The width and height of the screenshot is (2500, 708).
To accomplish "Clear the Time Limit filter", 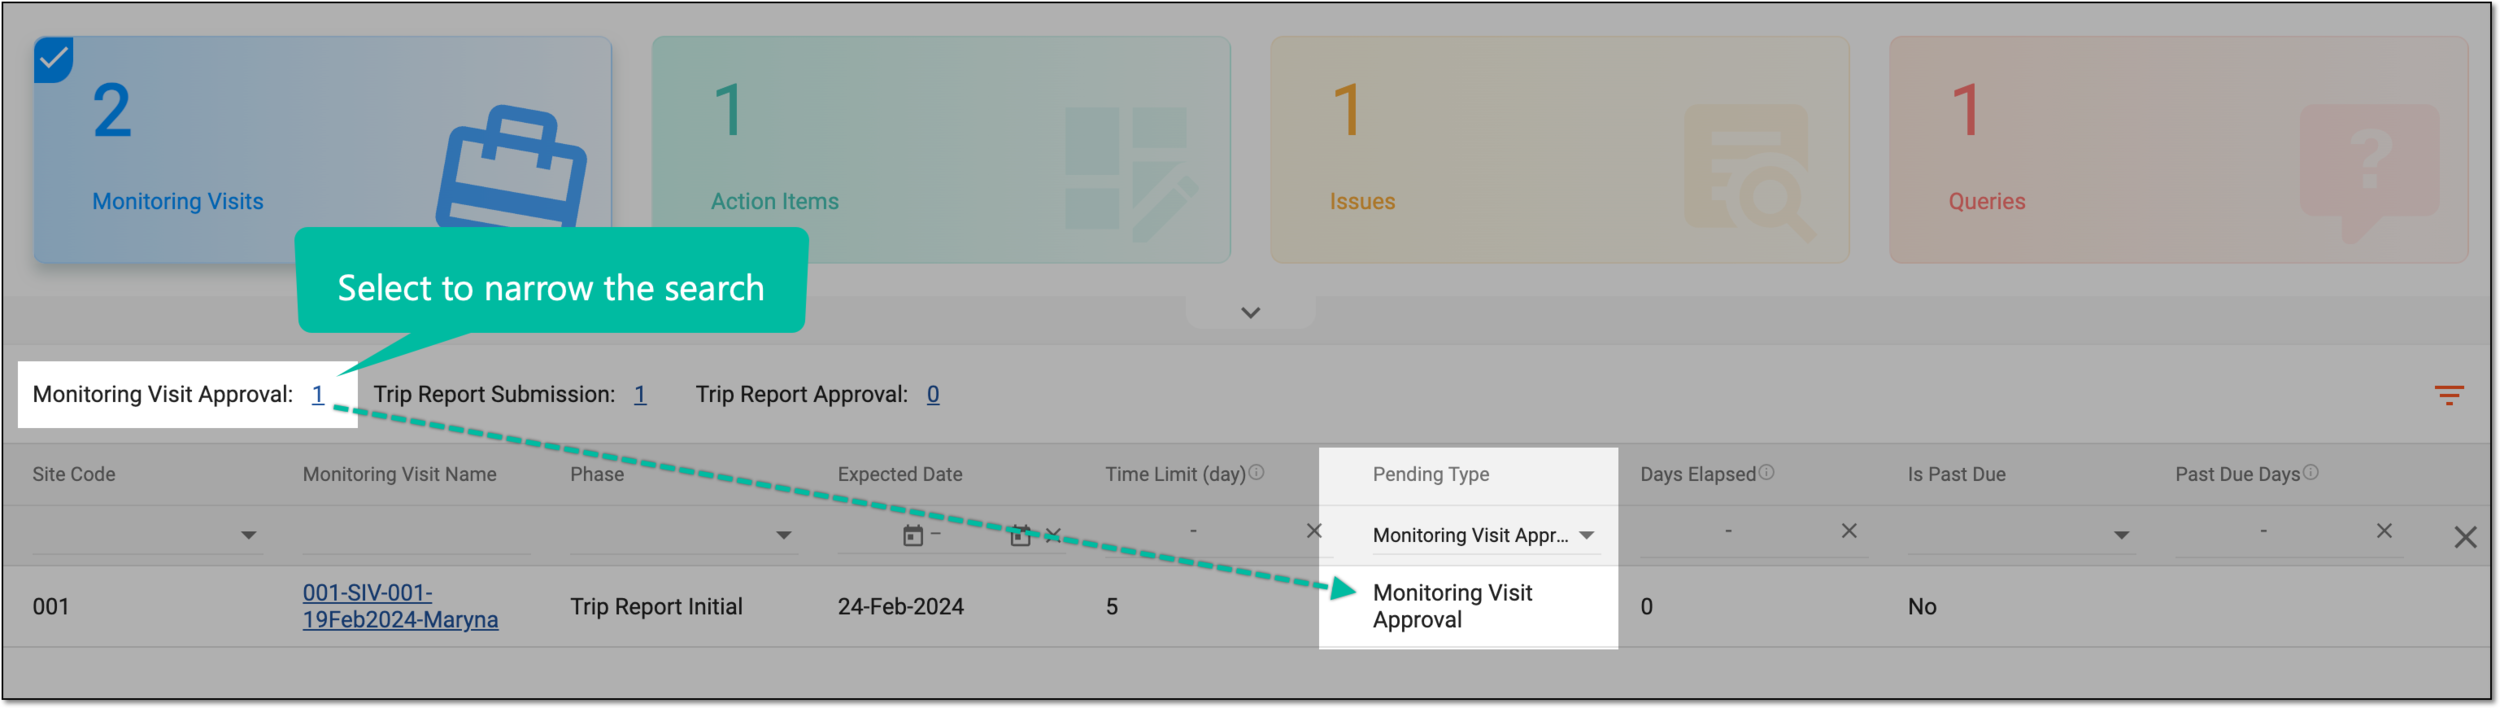I will pos(1314,532).
